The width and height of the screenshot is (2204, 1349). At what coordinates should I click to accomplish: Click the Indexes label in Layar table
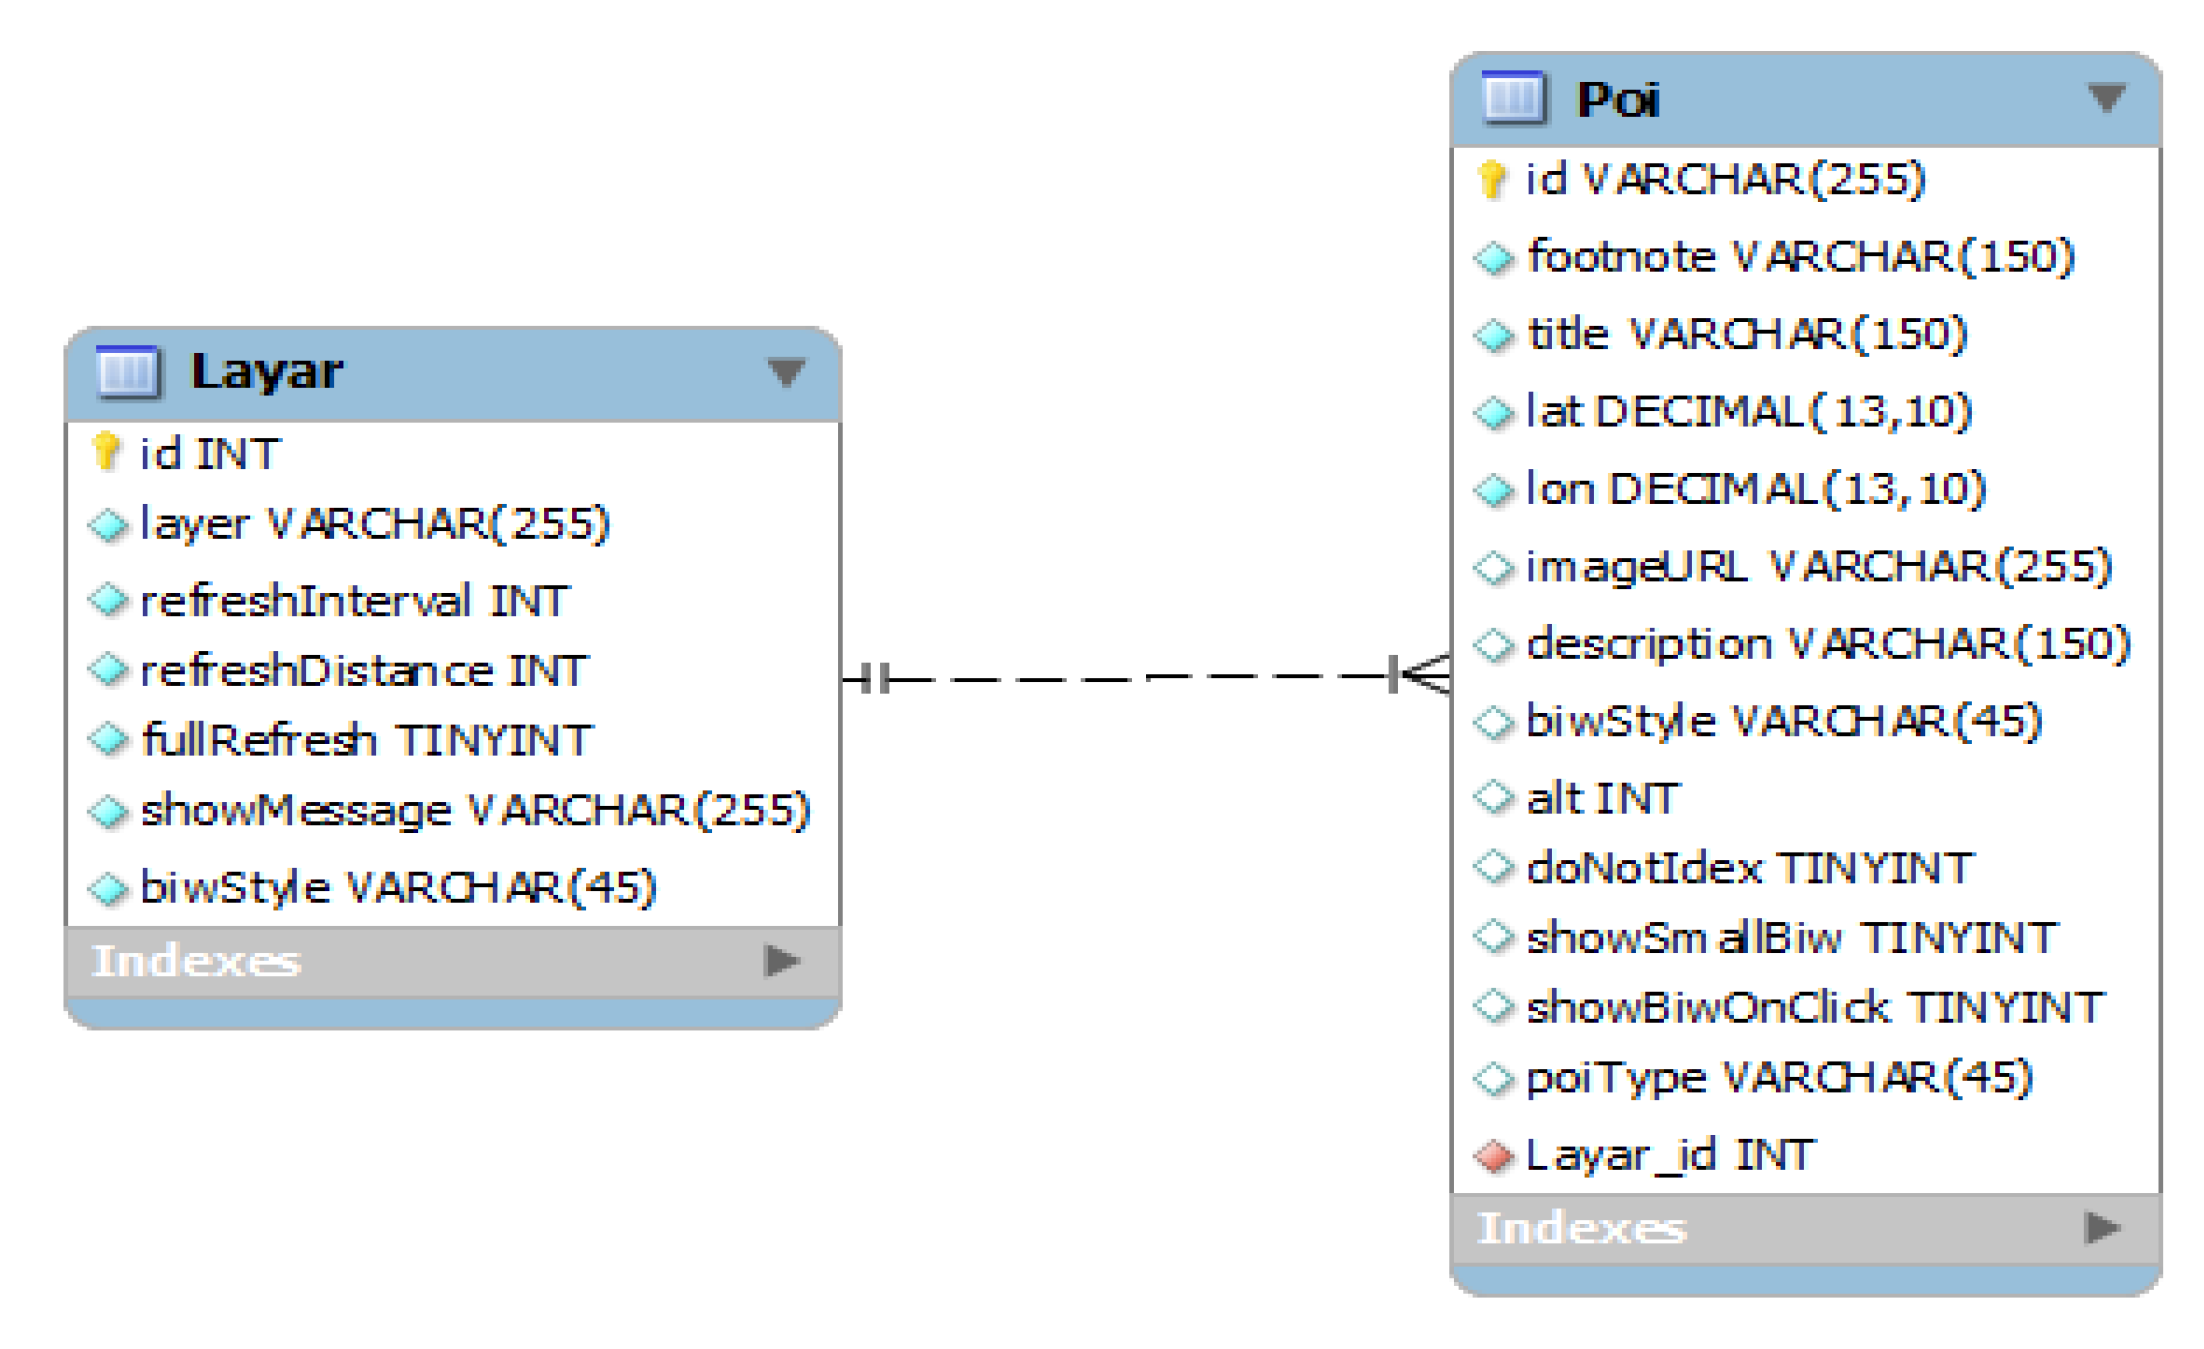[196, 961]
